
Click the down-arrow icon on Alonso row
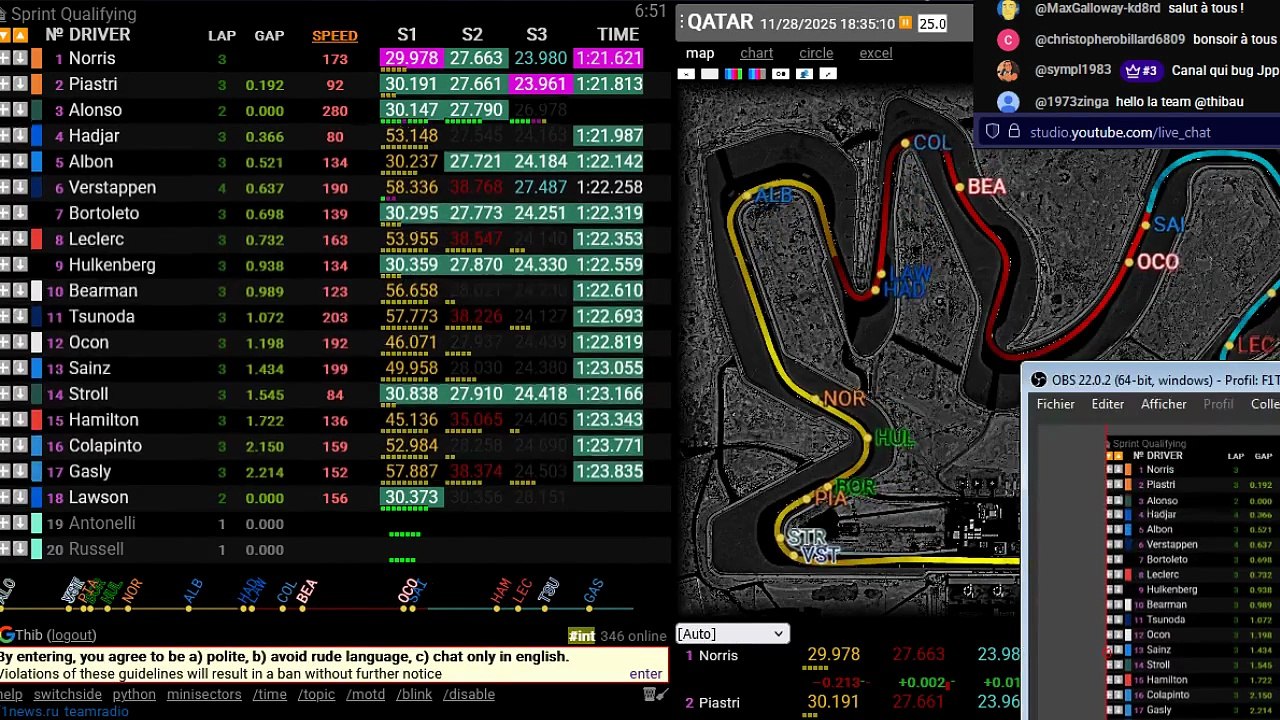pyautogui.click(x=20, y=110)
